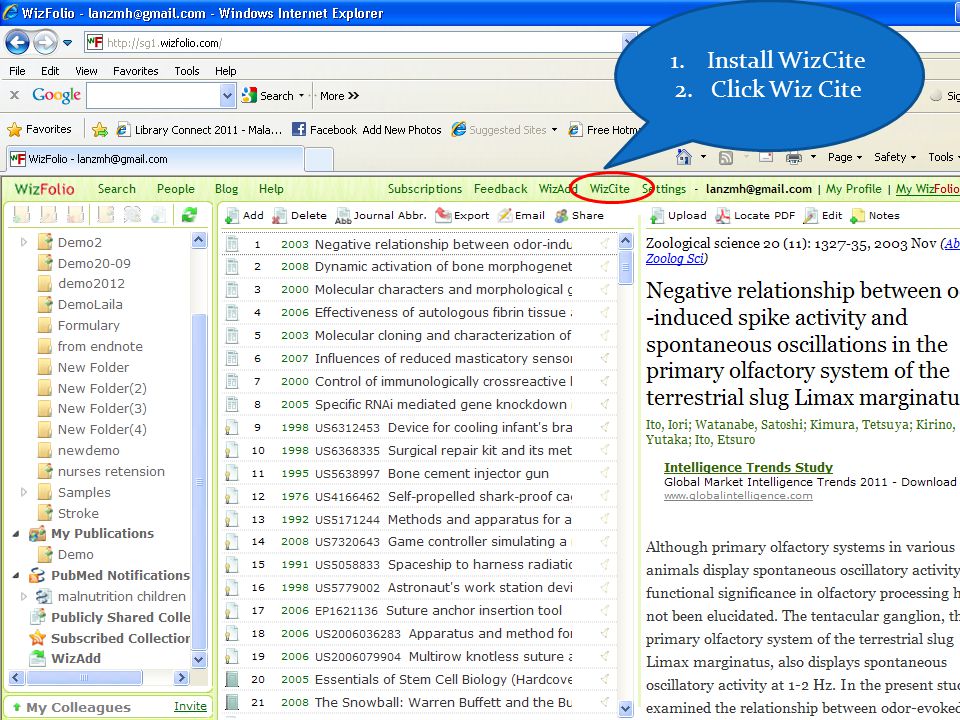Viewport: 960px width, 720px height.
Task: Click the Email icon
Action: 505,216
